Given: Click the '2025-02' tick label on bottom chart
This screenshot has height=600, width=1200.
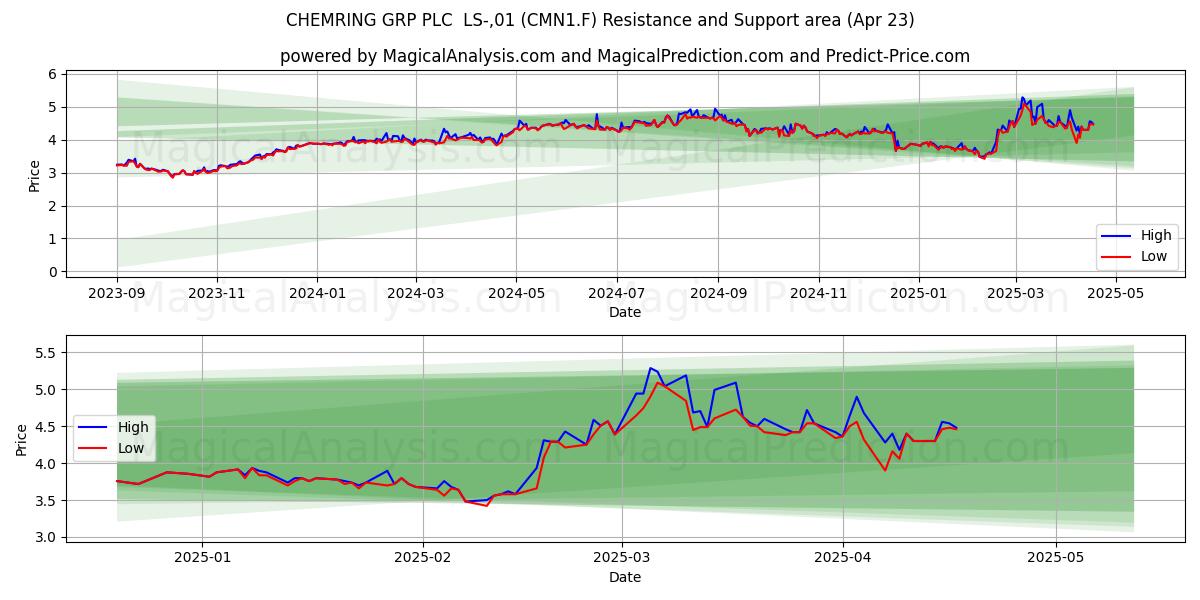Looking at the screenshot, I should (423, 559).
